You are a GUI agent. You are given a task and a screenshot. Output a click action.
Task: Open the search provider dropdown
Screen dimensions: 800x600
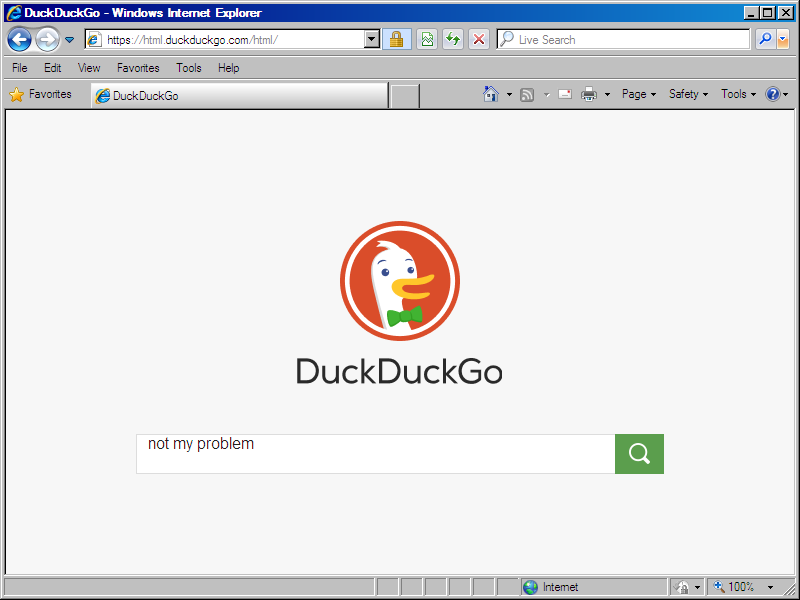coord(783,39)
